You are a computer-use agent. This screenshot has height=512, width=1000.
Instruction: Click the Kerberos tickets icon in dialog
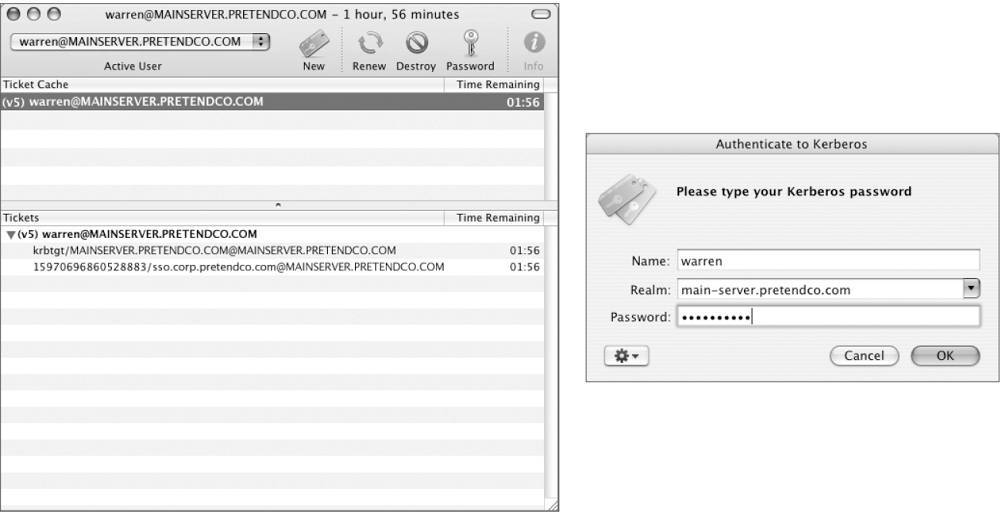tap(627, 199)
